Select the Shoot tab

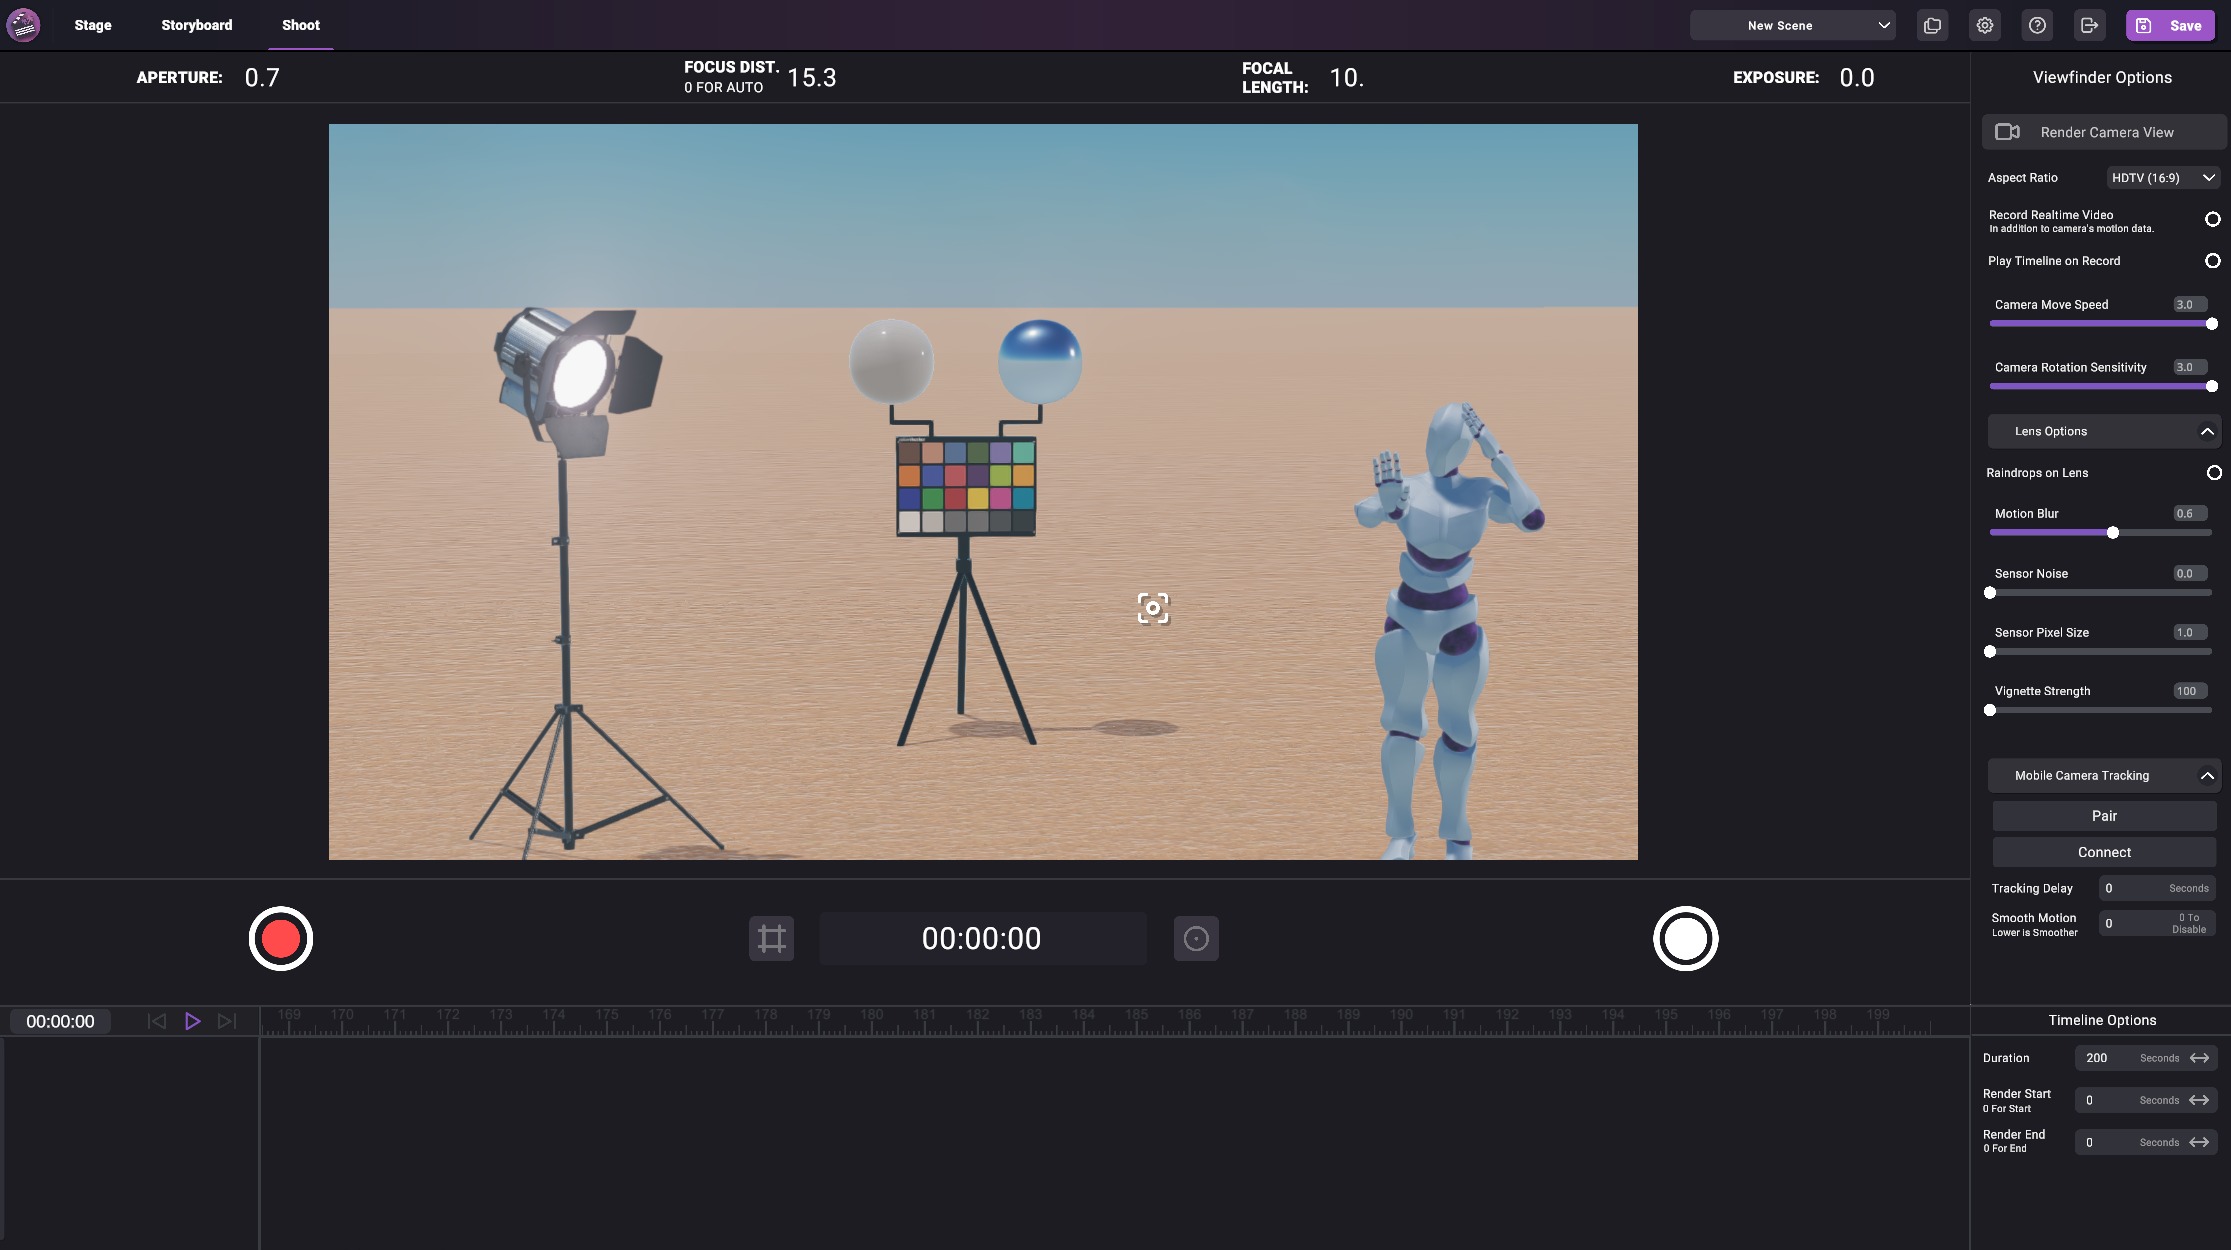point(301,25)
